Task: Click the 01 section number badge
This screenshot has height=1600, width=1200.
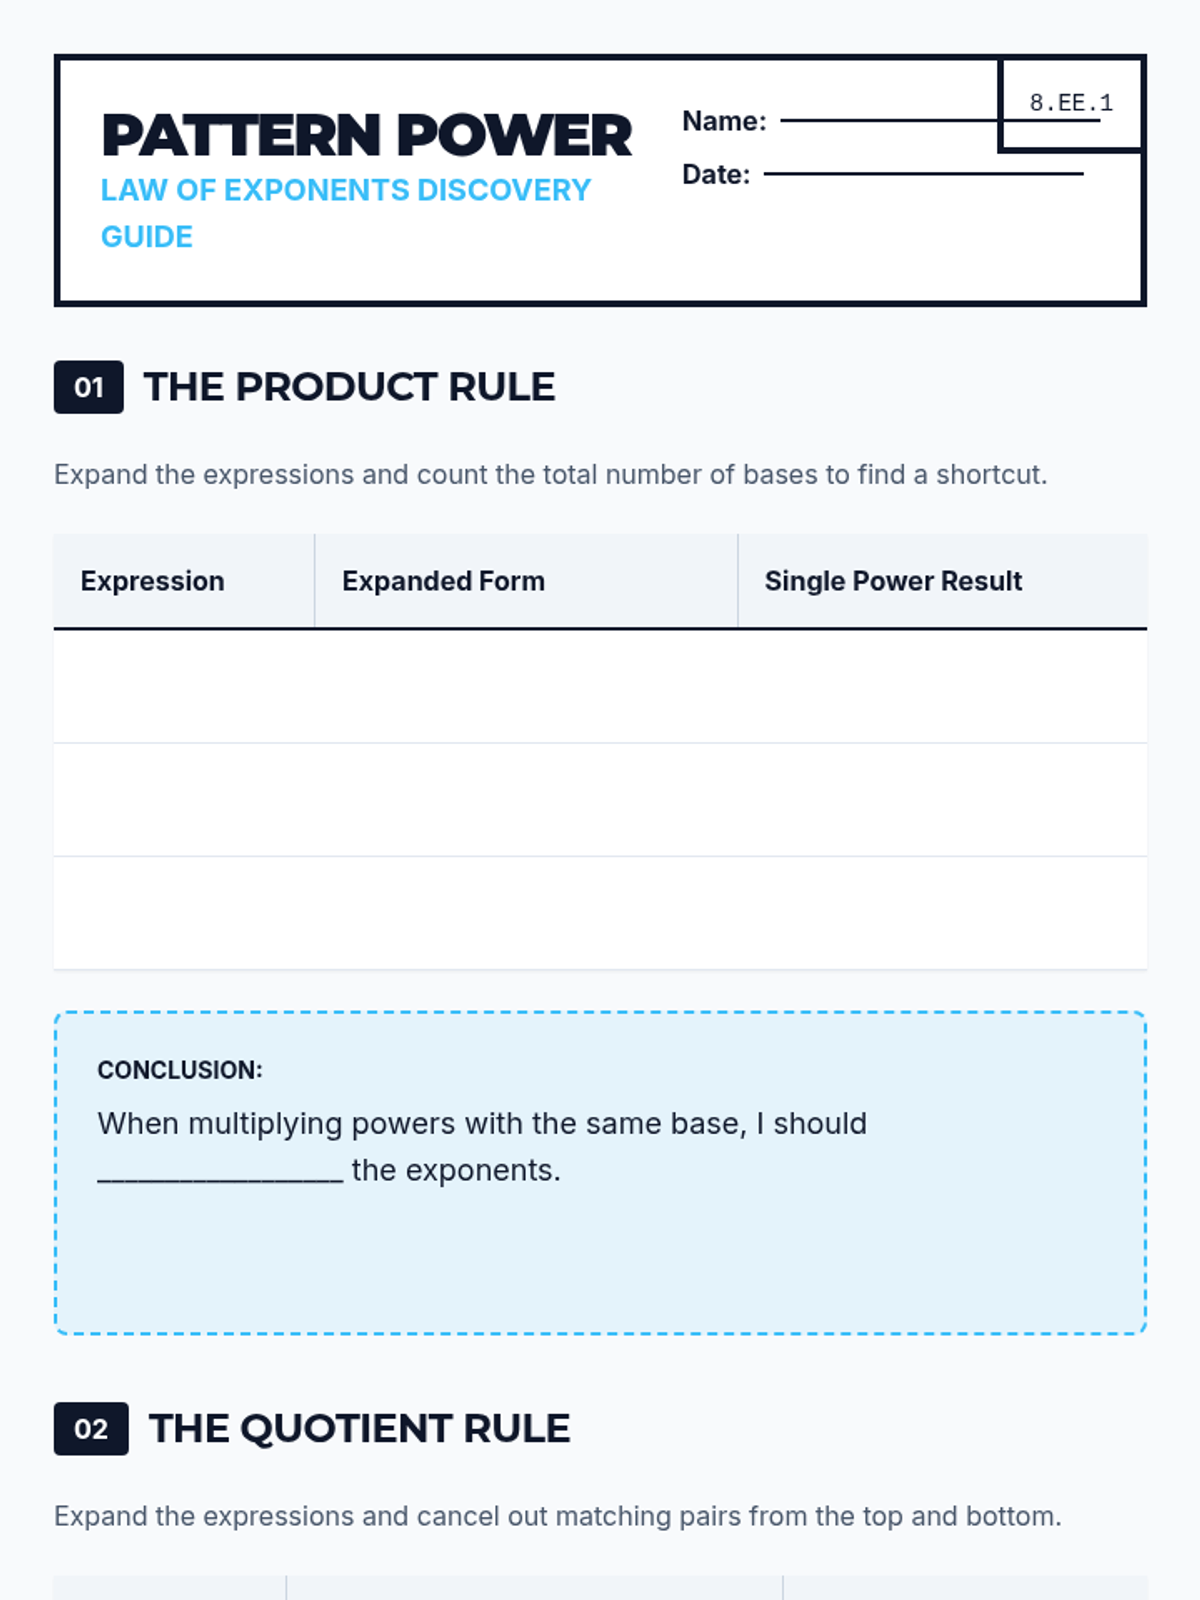Action: coord(88,387)
